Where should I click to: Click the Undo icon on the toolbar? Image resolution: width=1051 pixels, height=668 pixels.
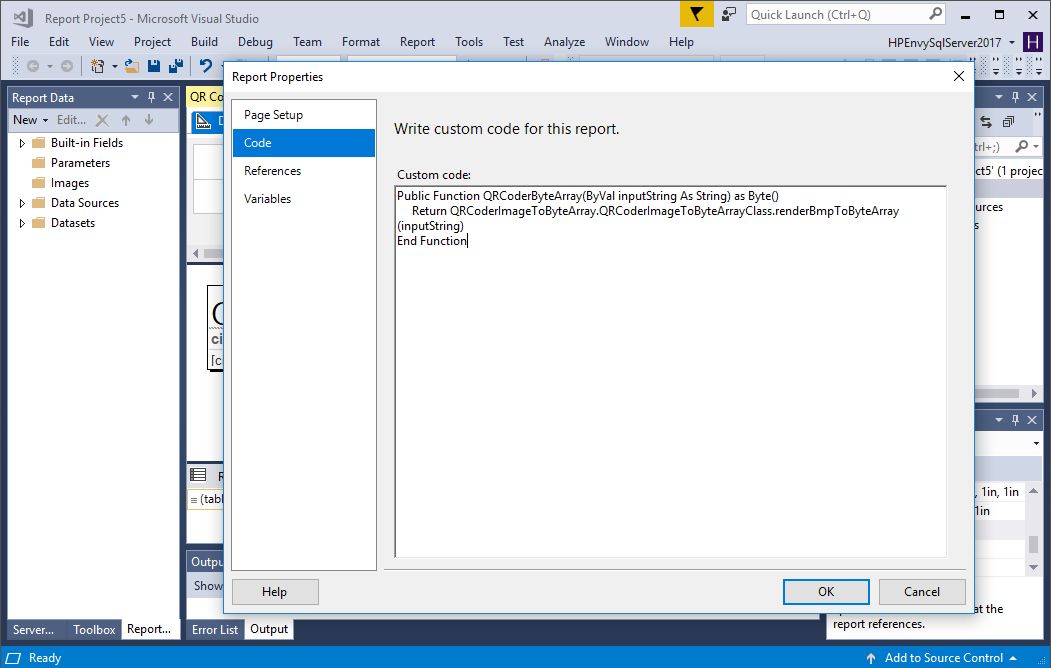[x=206, y=65]
